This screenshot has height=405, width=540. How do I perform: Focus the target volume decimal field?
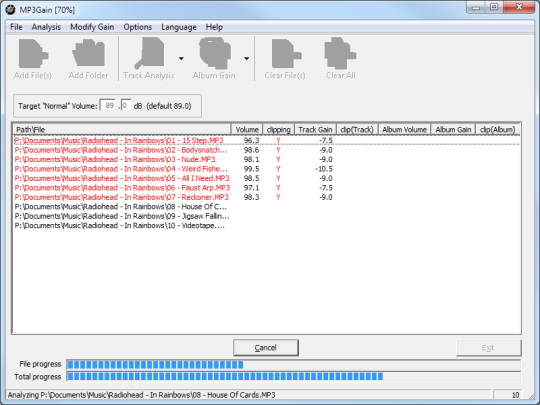coord(126,105)
